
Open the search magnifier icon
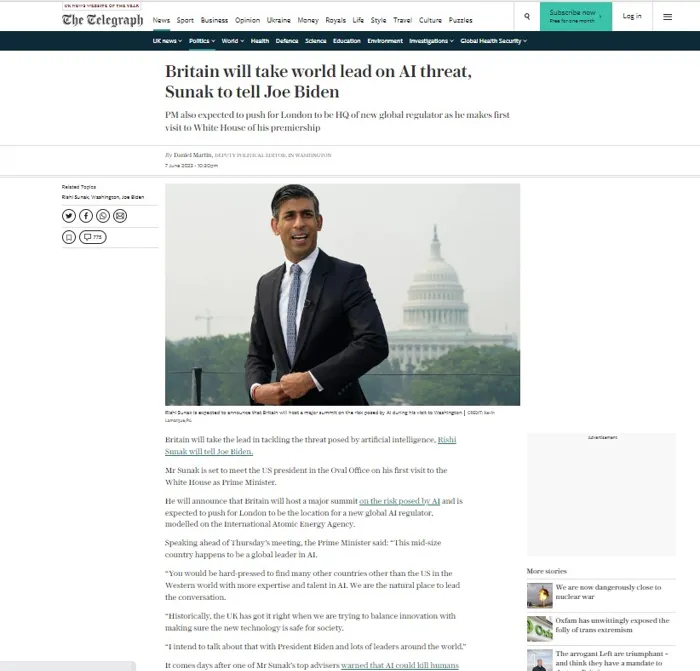[x=527, y=16]
